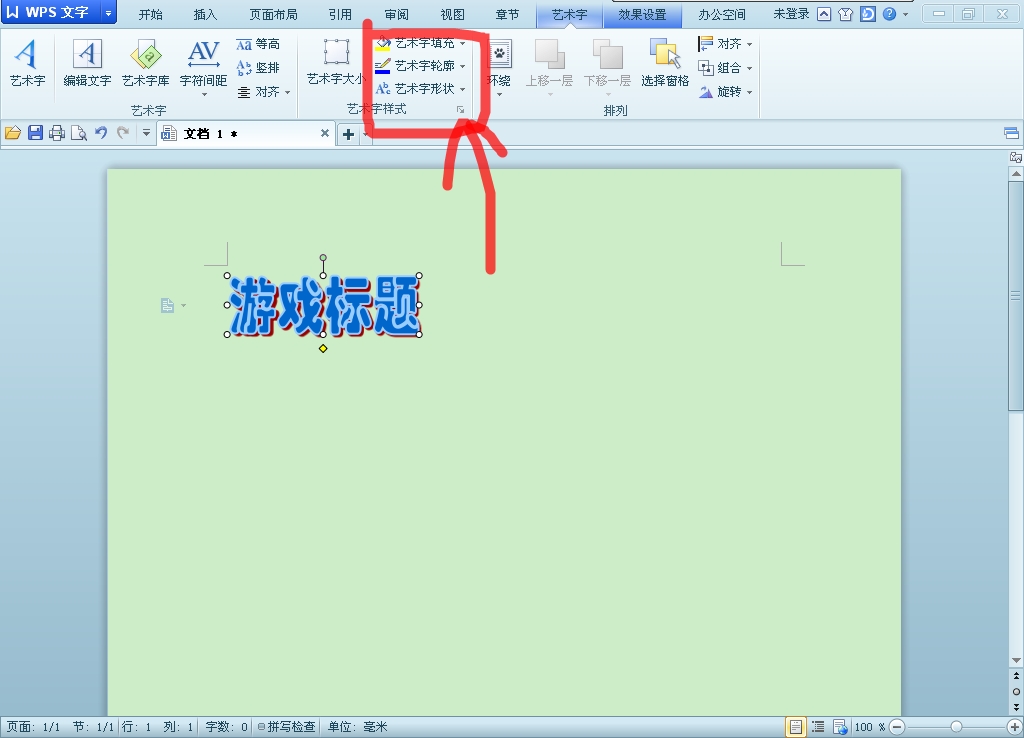Open layout options icon beside WordArt
Screen dimensions: 1024x738
click(168, 305)
